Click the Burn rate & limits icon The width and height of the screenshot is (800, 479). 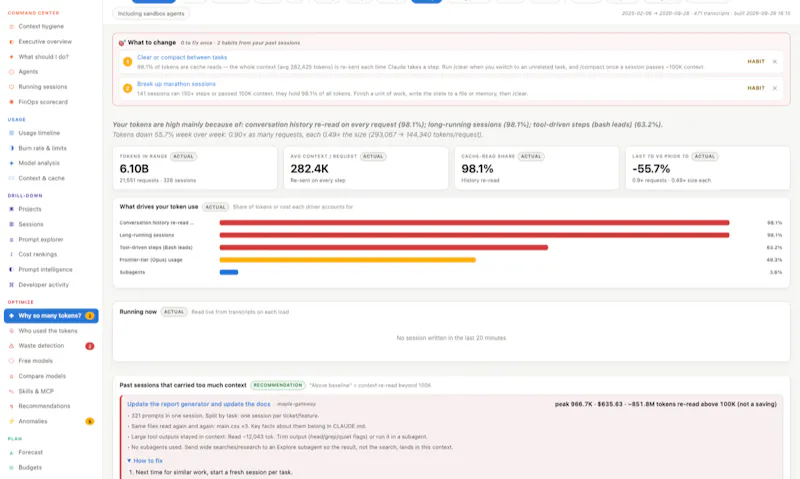point(11,148)
